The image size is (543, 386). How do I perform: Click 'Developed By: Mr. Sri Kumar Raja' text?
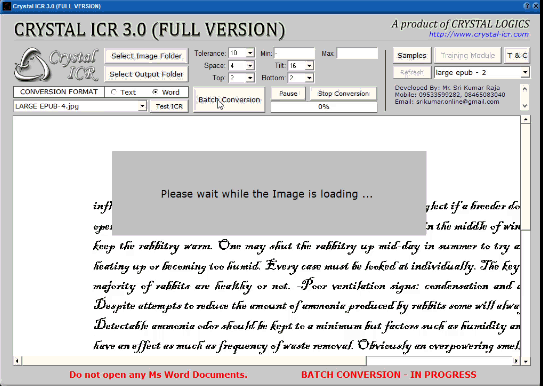(447, 88)
